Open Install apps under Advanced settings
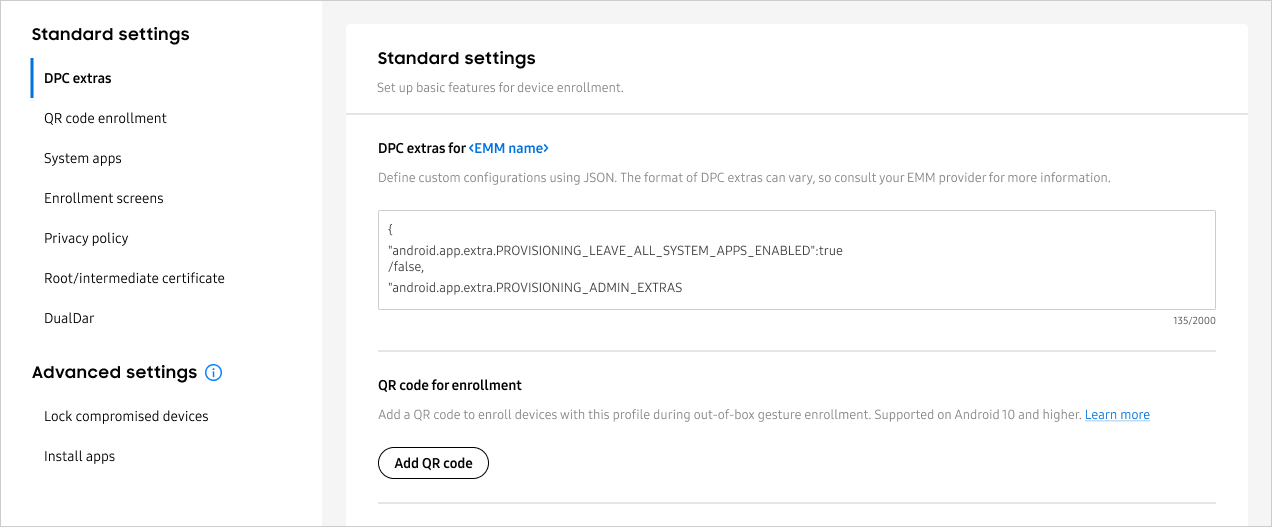This screenshot has height=527, width=1272. (x=80, y=456)
